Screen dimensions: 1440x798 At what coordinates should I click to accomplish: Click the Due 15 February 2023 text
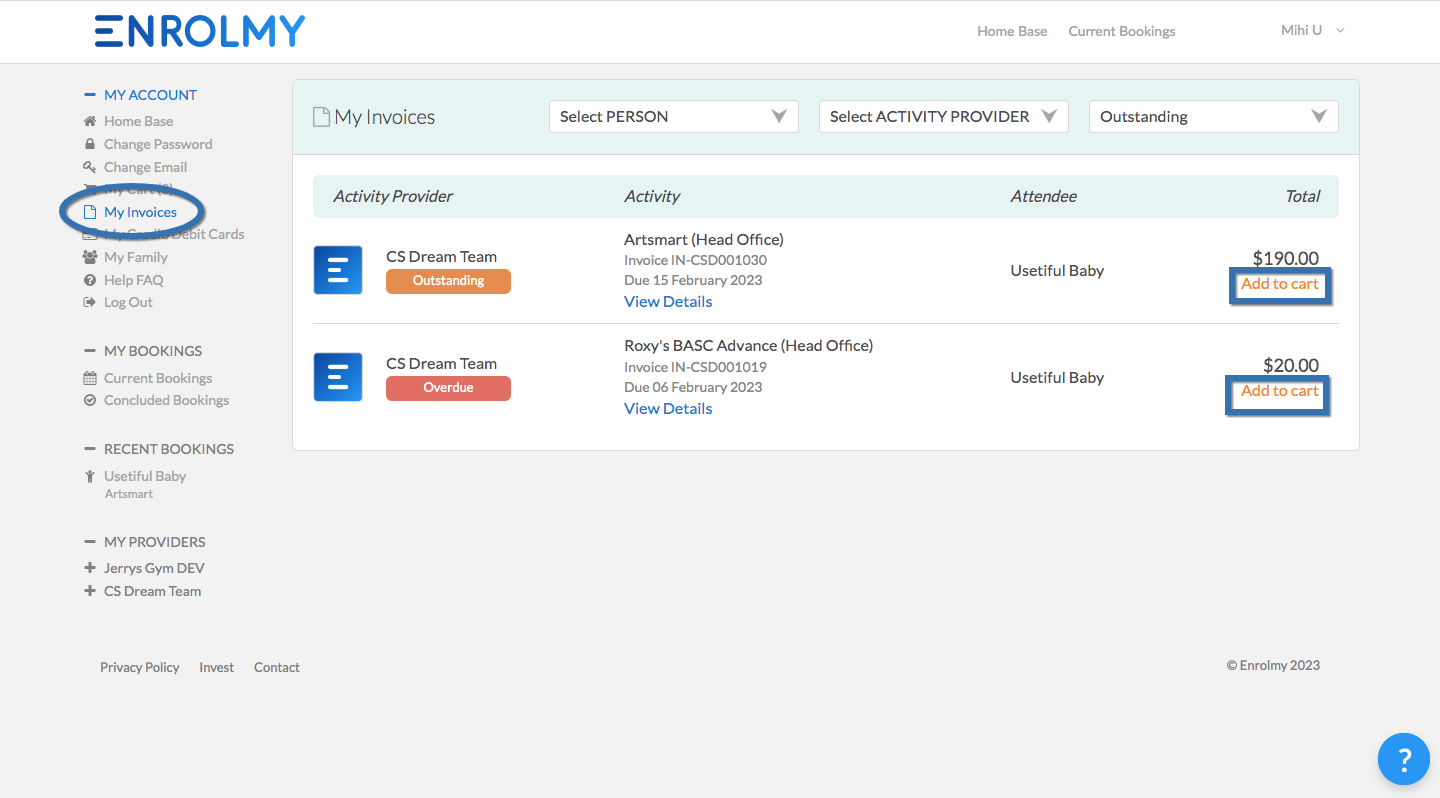pyautogui.click(x=693, y=280)
